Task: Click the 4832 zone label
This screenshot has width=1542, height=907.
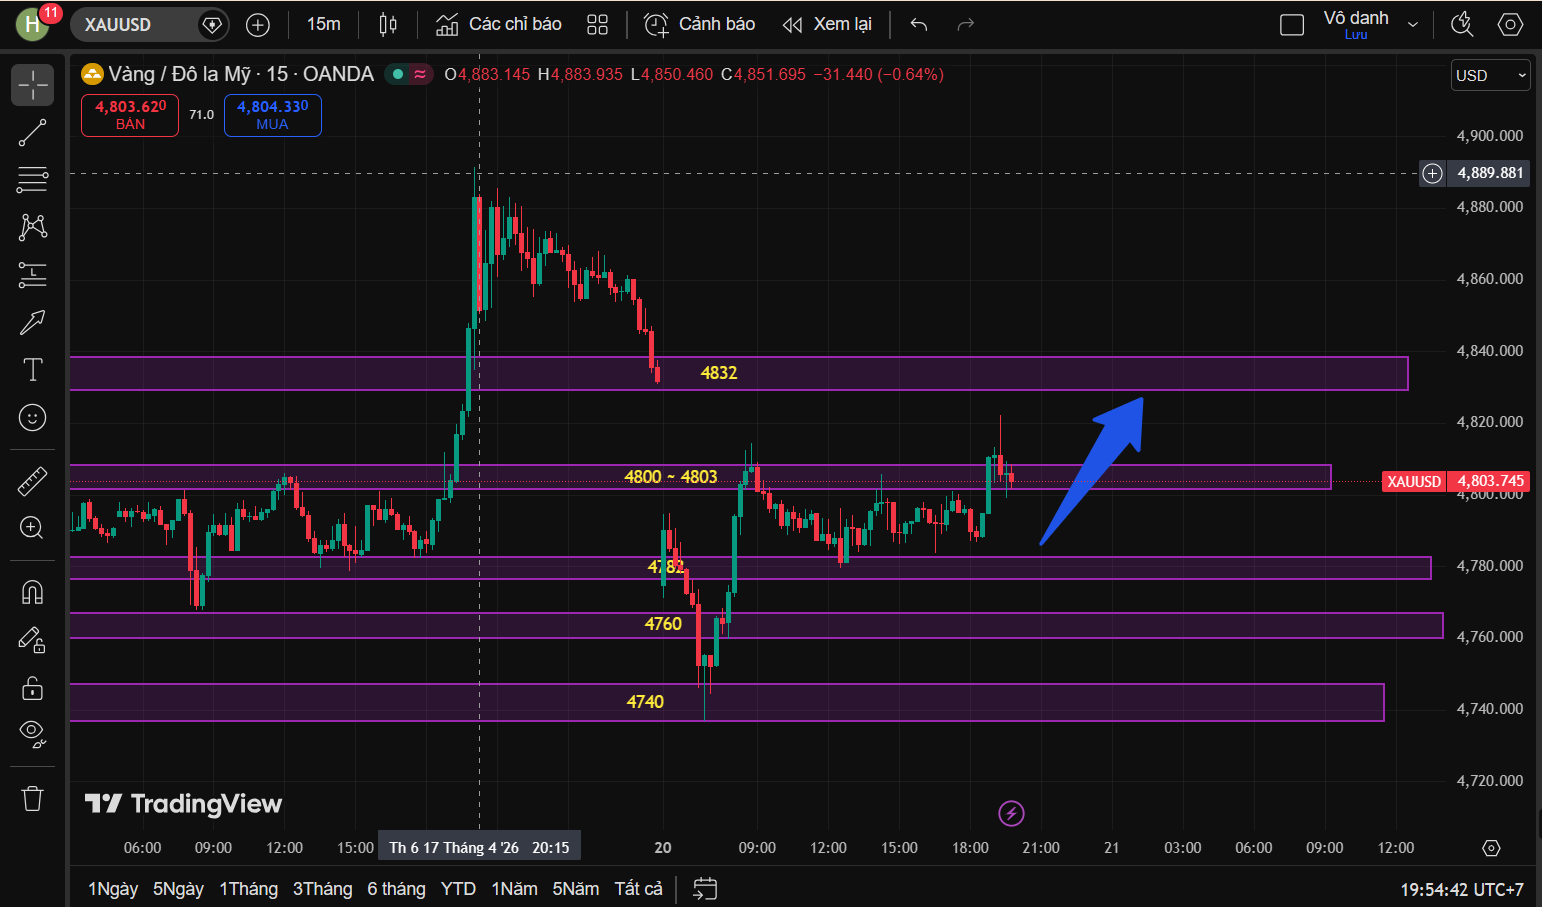Action: click(x=719, y=373)
